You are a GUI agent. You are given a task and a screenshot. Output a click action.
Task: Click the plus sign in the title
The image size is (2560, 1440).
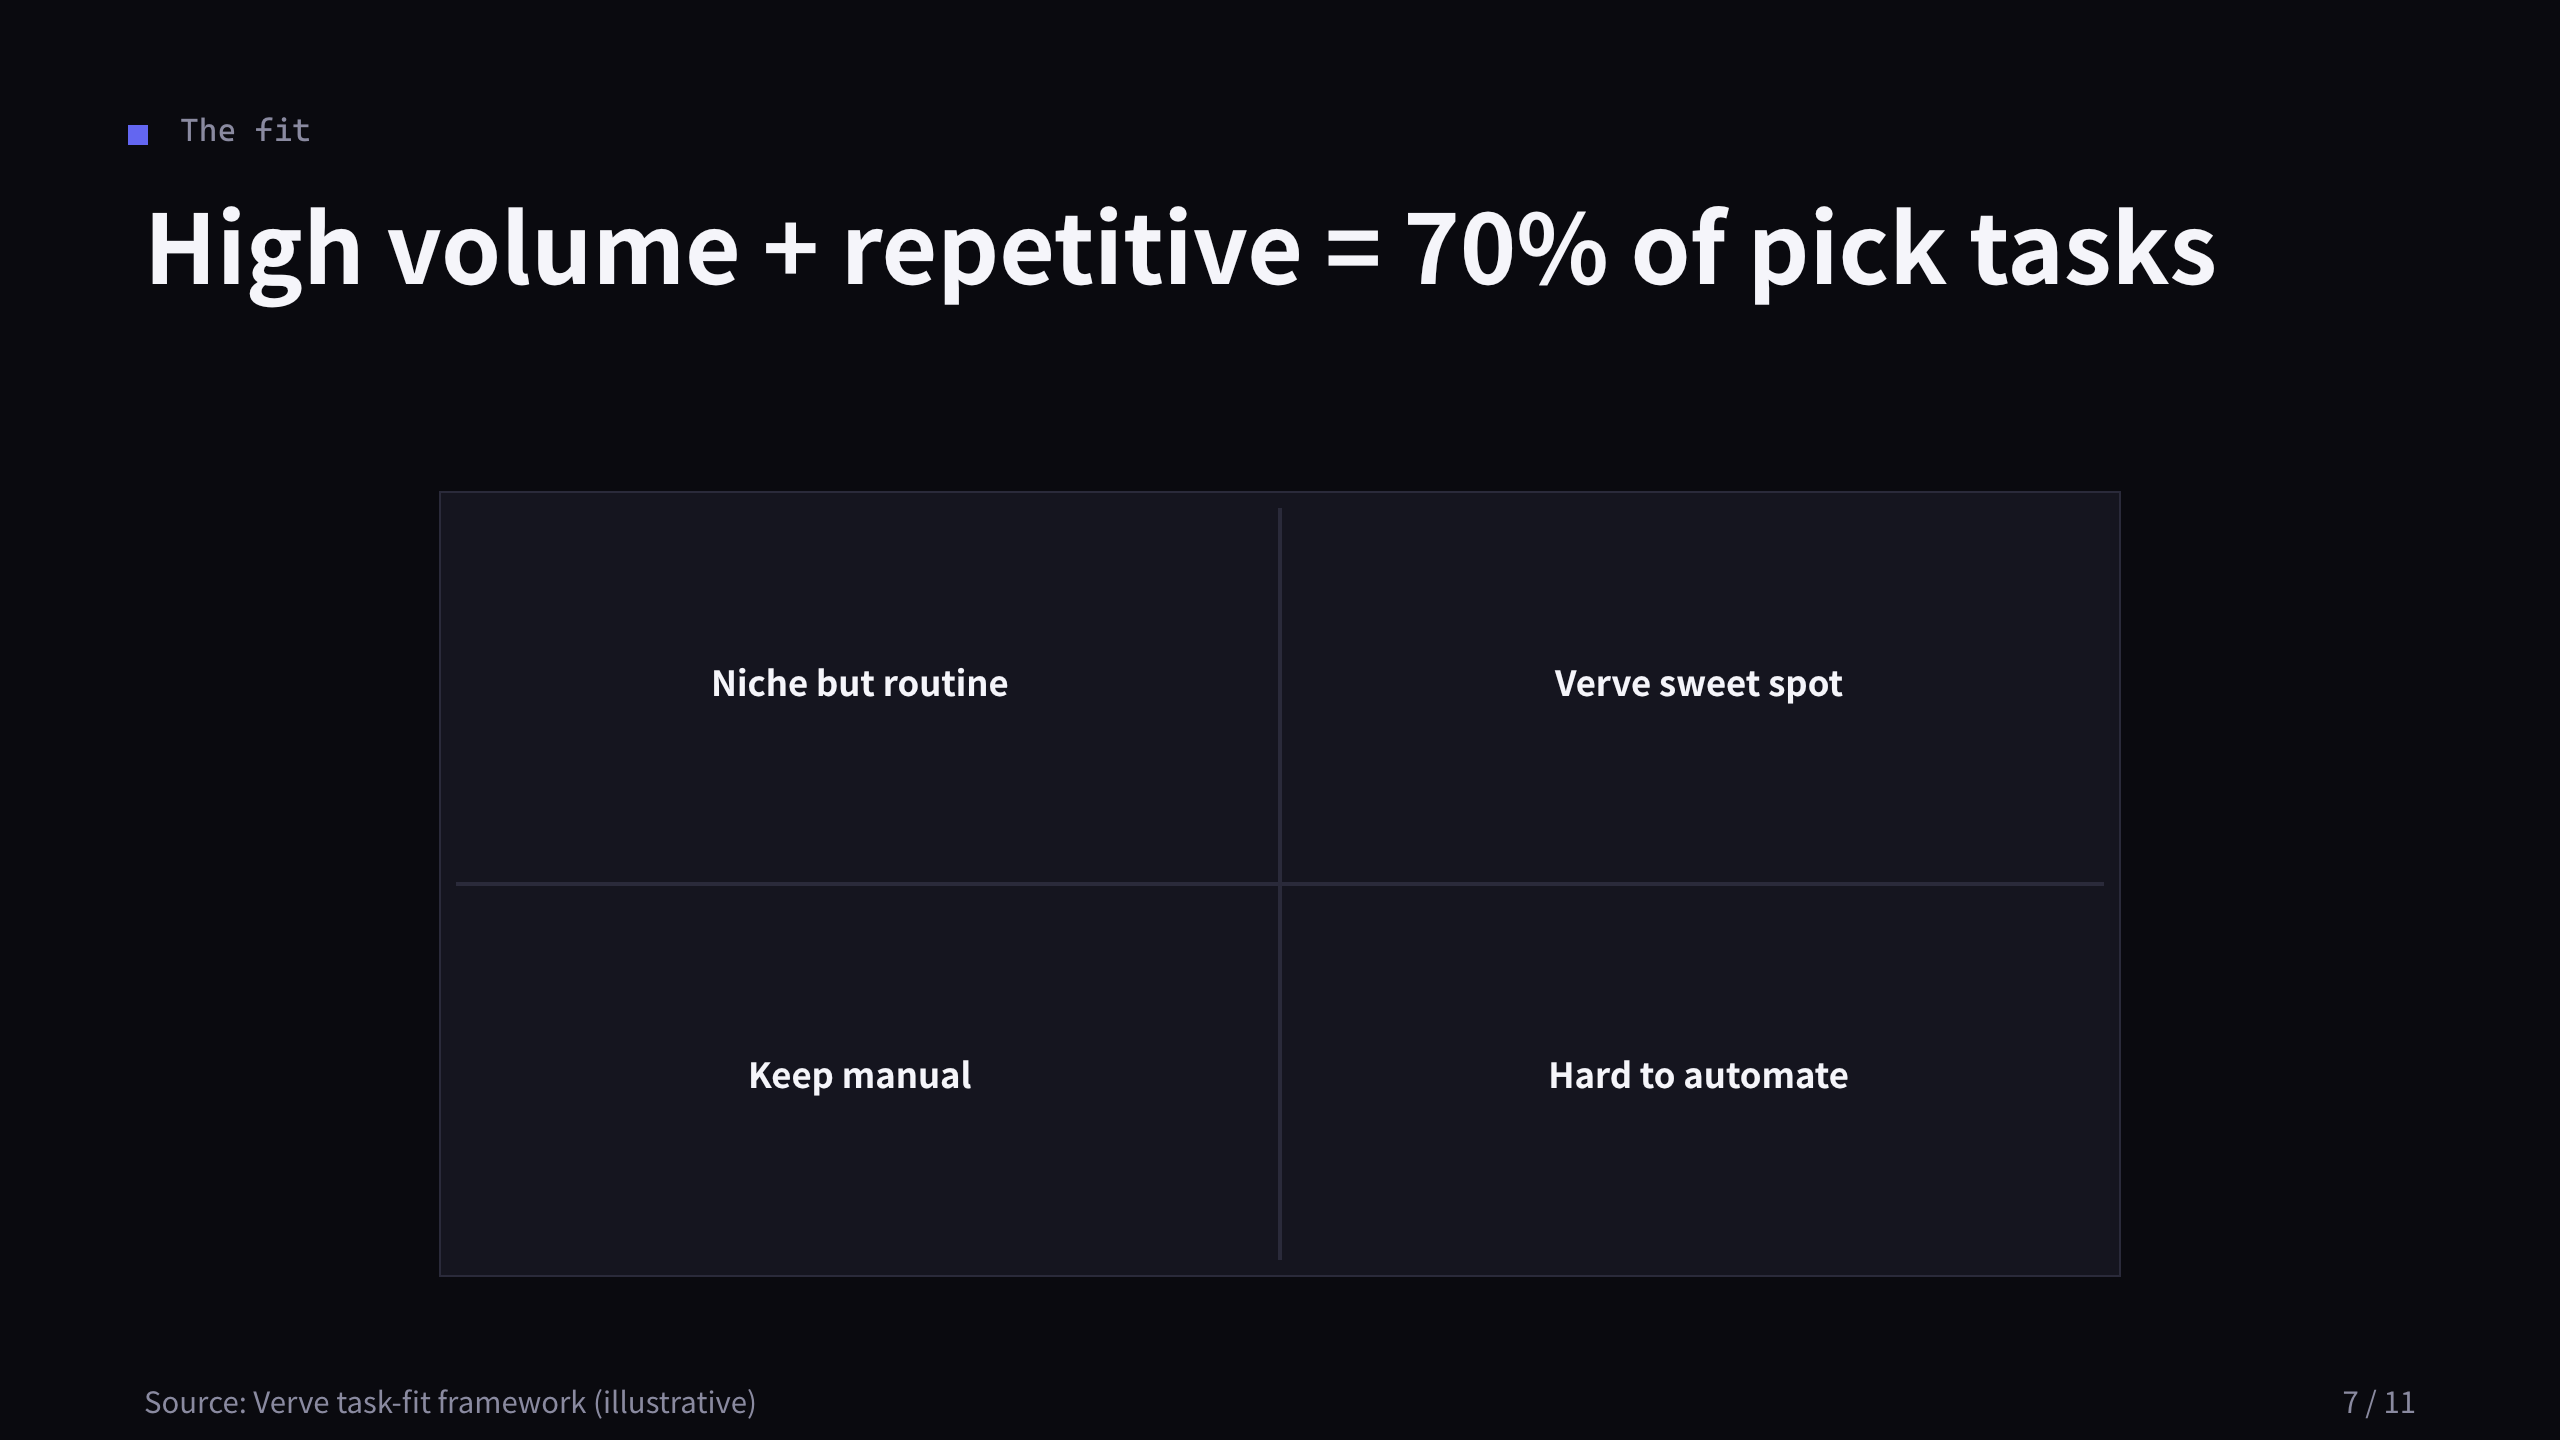[x=790, y=249]
